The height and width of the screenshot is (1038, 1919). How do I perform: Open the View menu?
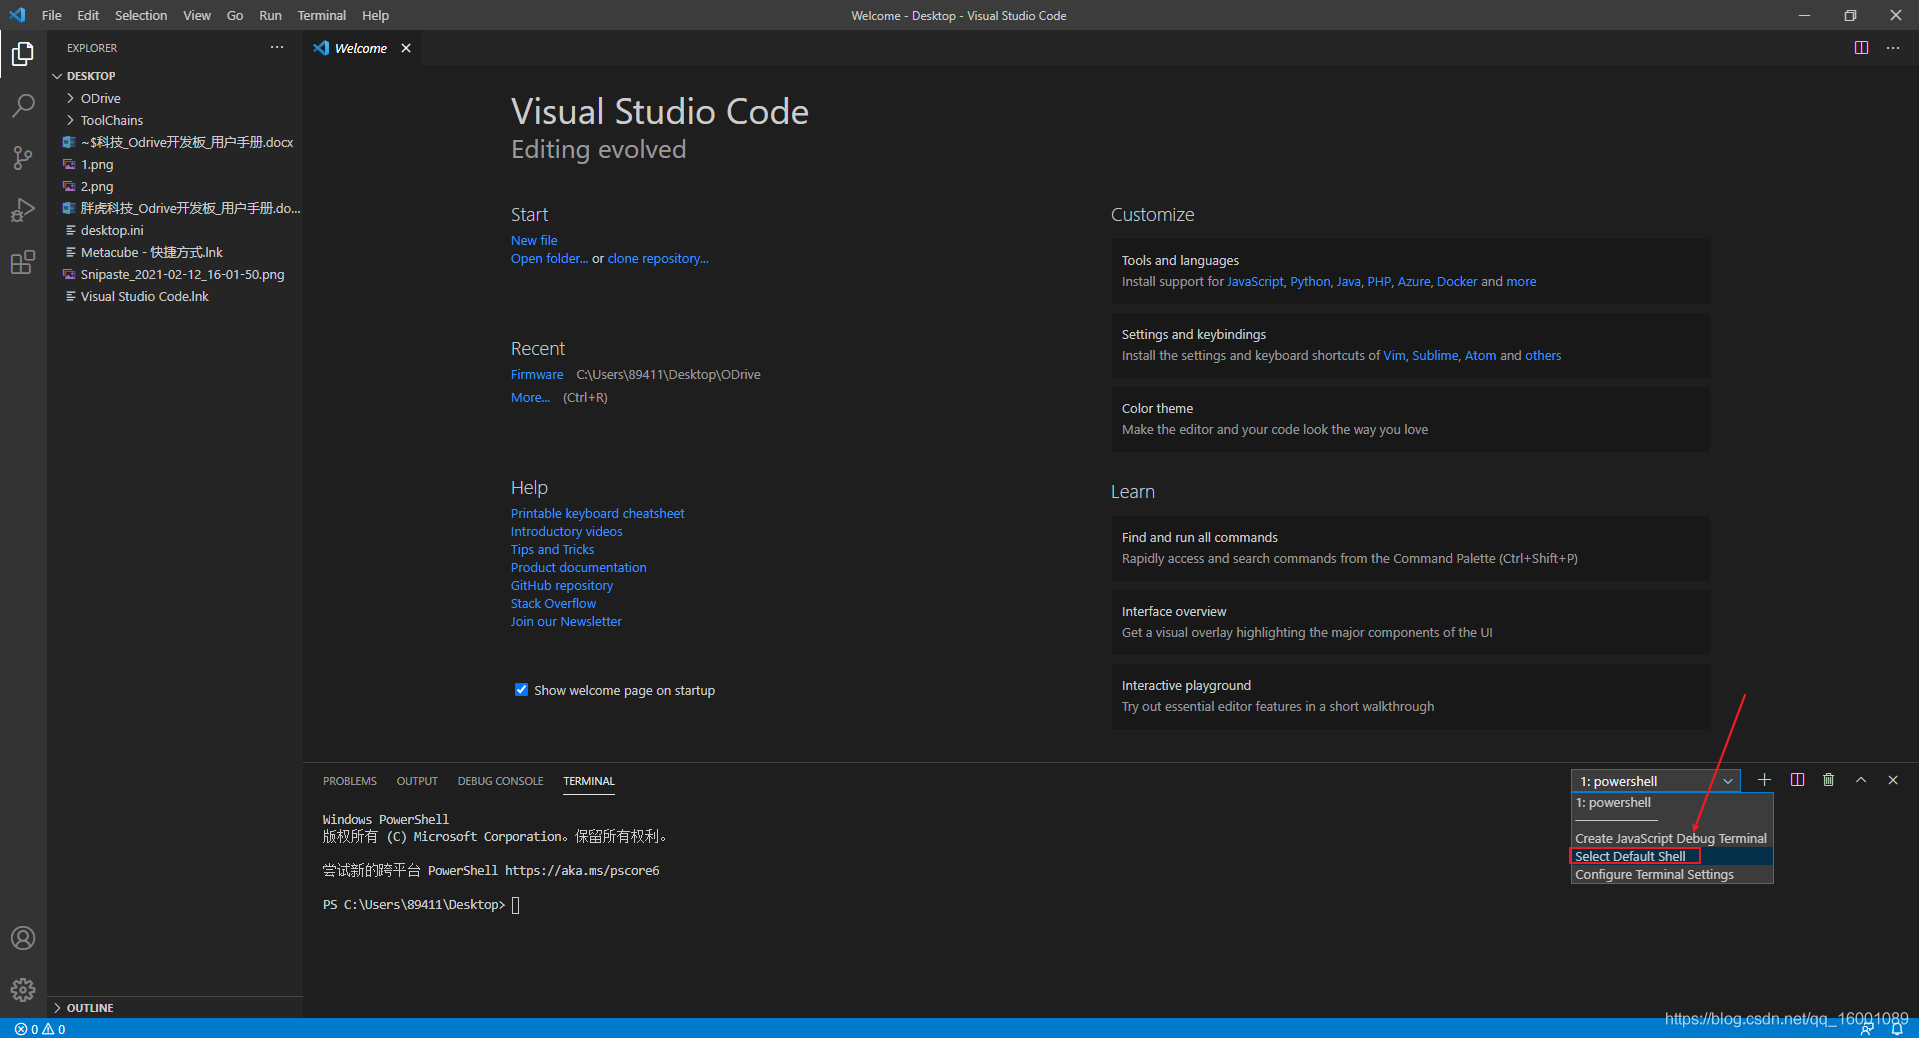[197, 15]
